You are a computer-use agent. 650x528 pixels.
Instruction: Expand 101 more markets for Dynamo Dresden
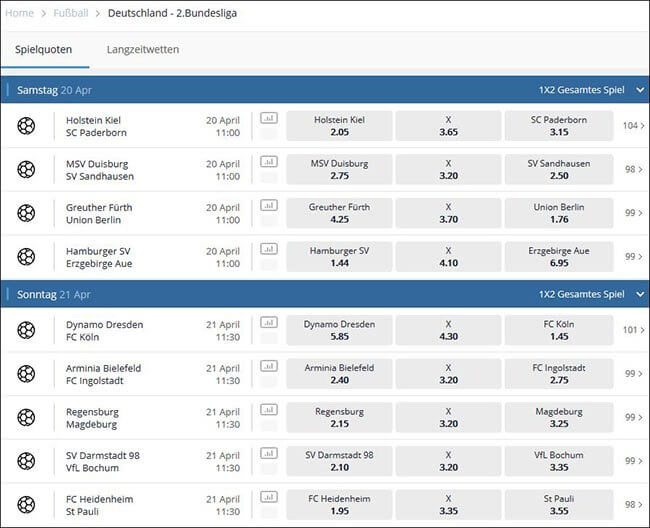click(634, 330)
